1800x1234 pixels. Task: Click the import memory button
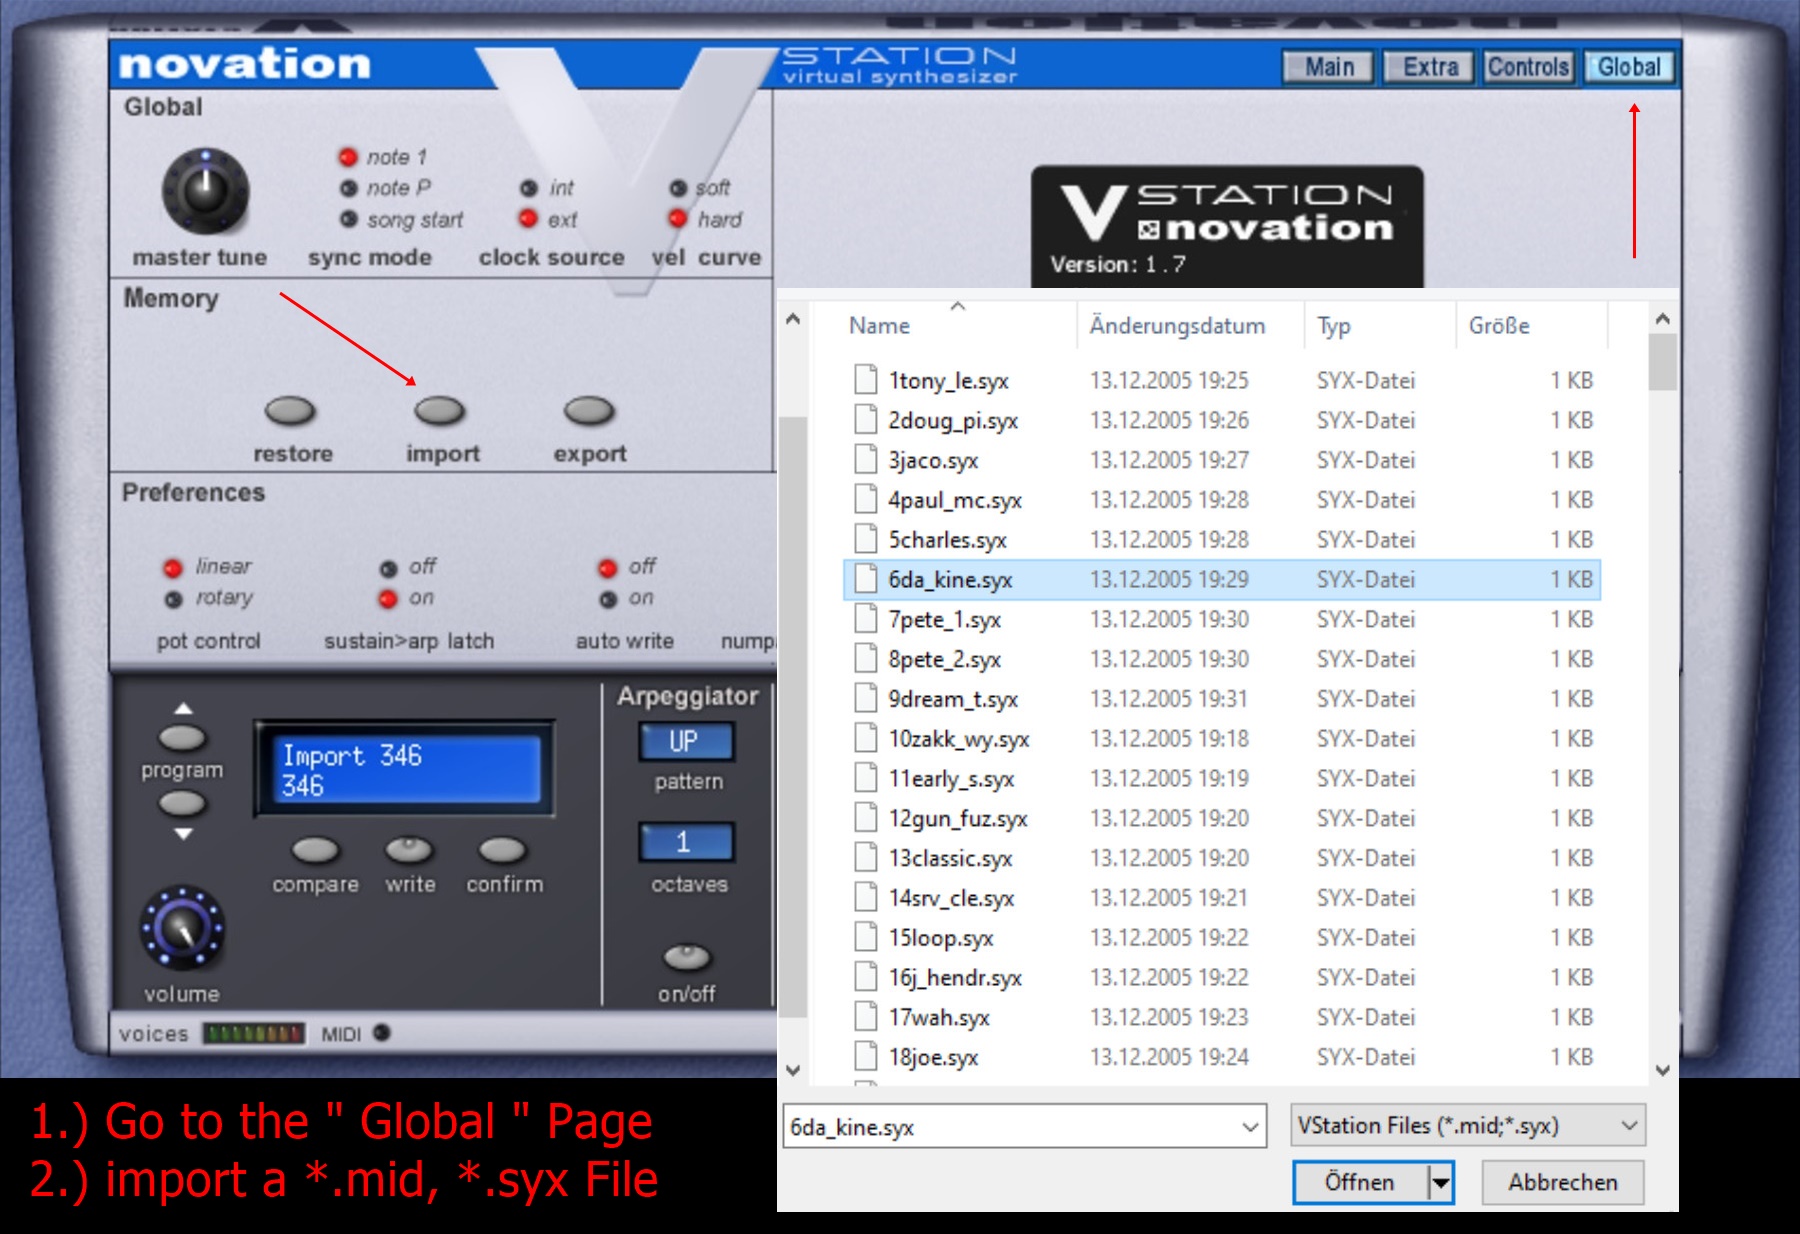click(440, 411)
